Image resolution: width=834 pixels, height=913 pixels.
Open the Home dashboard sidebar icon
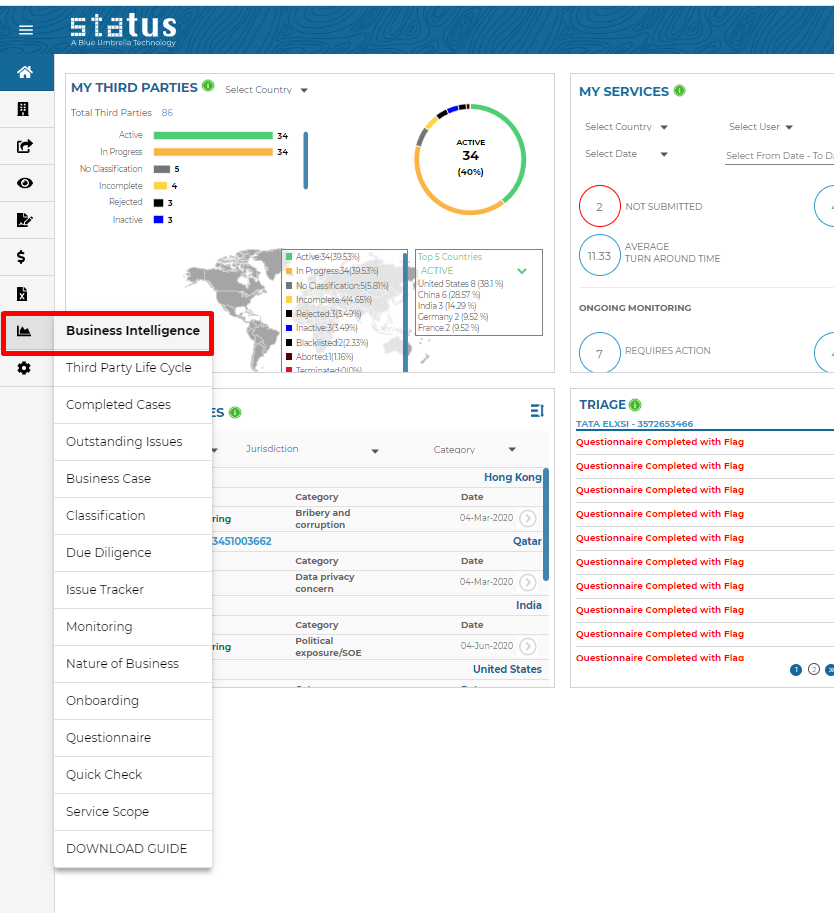(25, 72)
